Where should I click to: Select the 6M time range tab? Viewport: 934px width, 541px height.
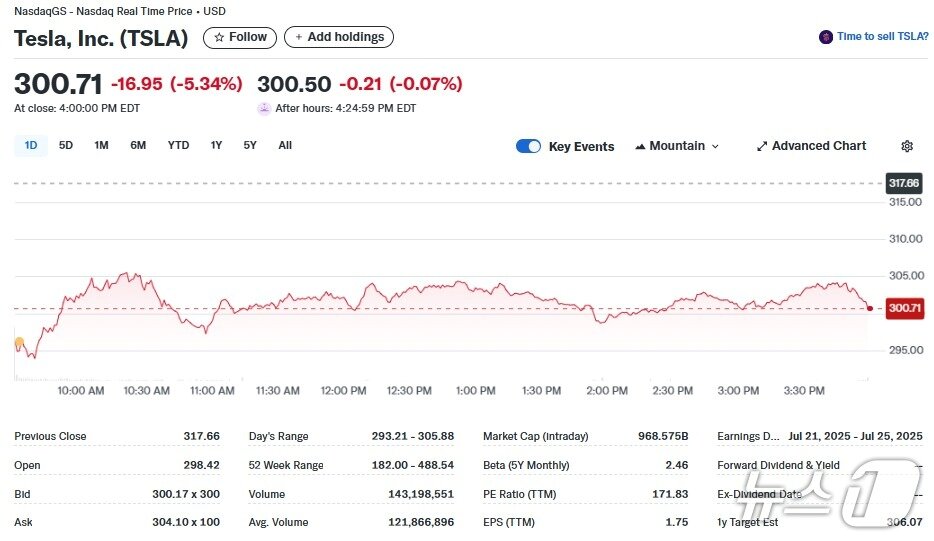coord(138,145)
